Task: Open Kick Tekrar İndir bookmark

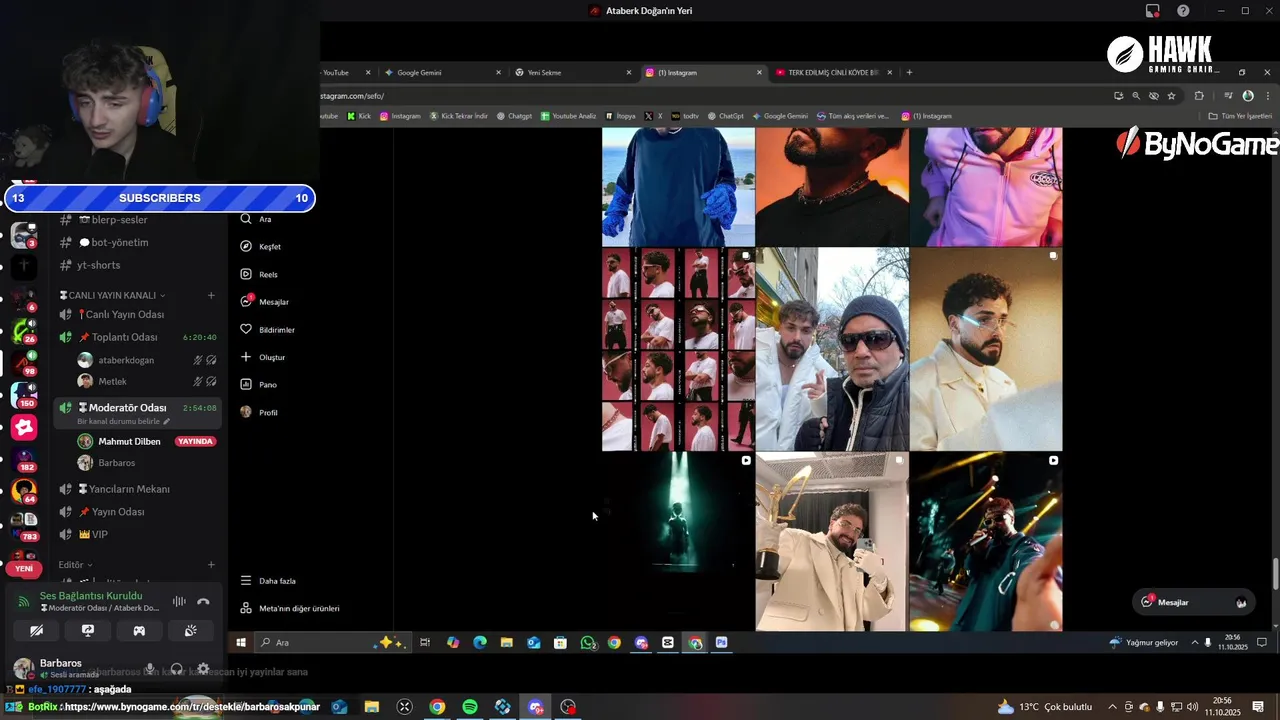Action: (x=459, y=116)
